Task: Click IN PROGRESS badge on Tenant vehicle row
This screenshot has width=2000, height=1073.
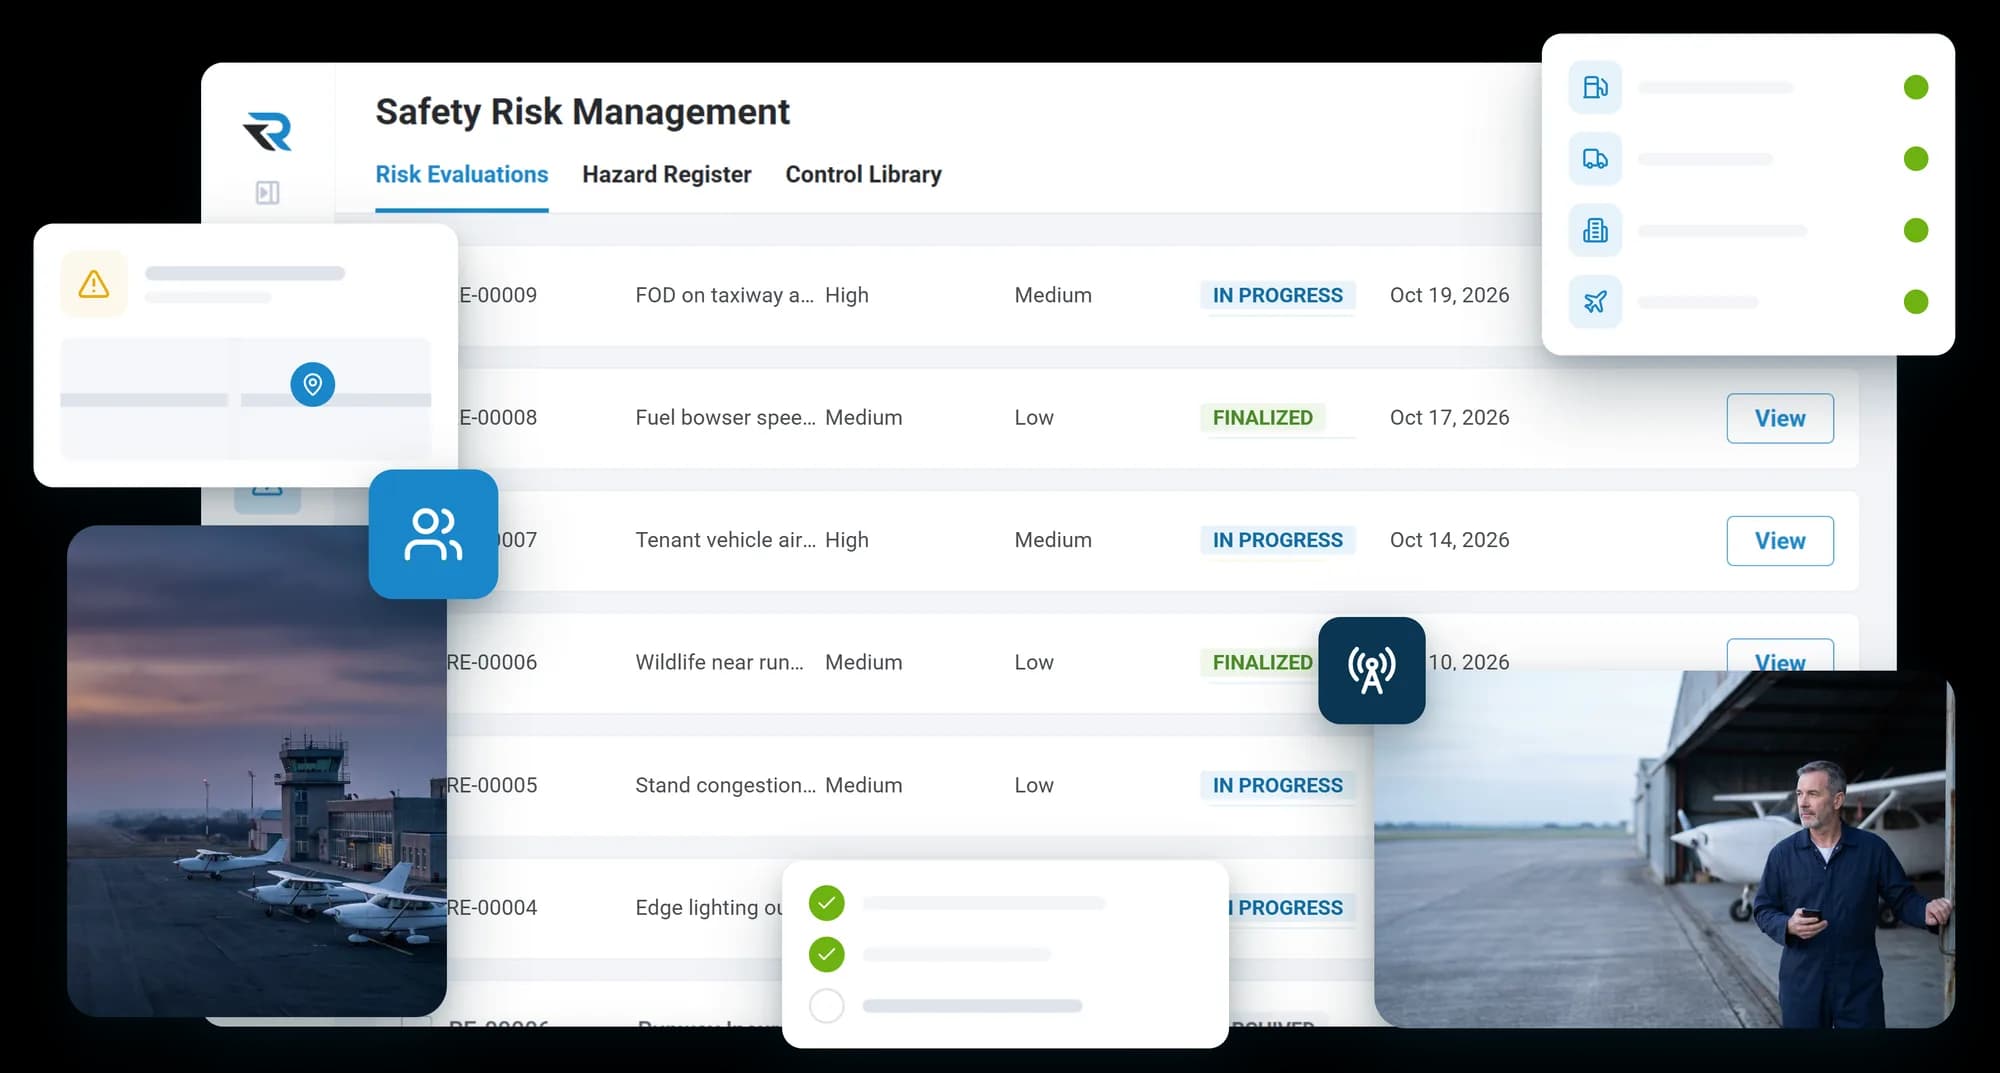Action: tap(1277, 540)
